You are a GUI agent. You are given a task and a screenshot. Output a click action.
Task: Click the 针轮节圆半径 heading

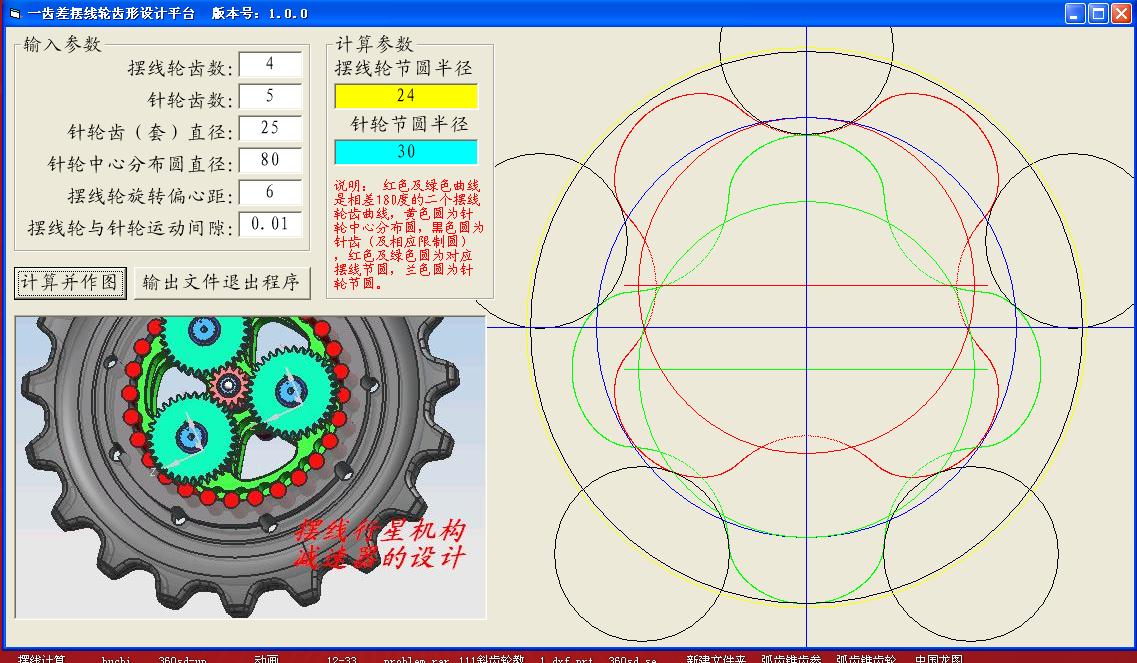410,124
